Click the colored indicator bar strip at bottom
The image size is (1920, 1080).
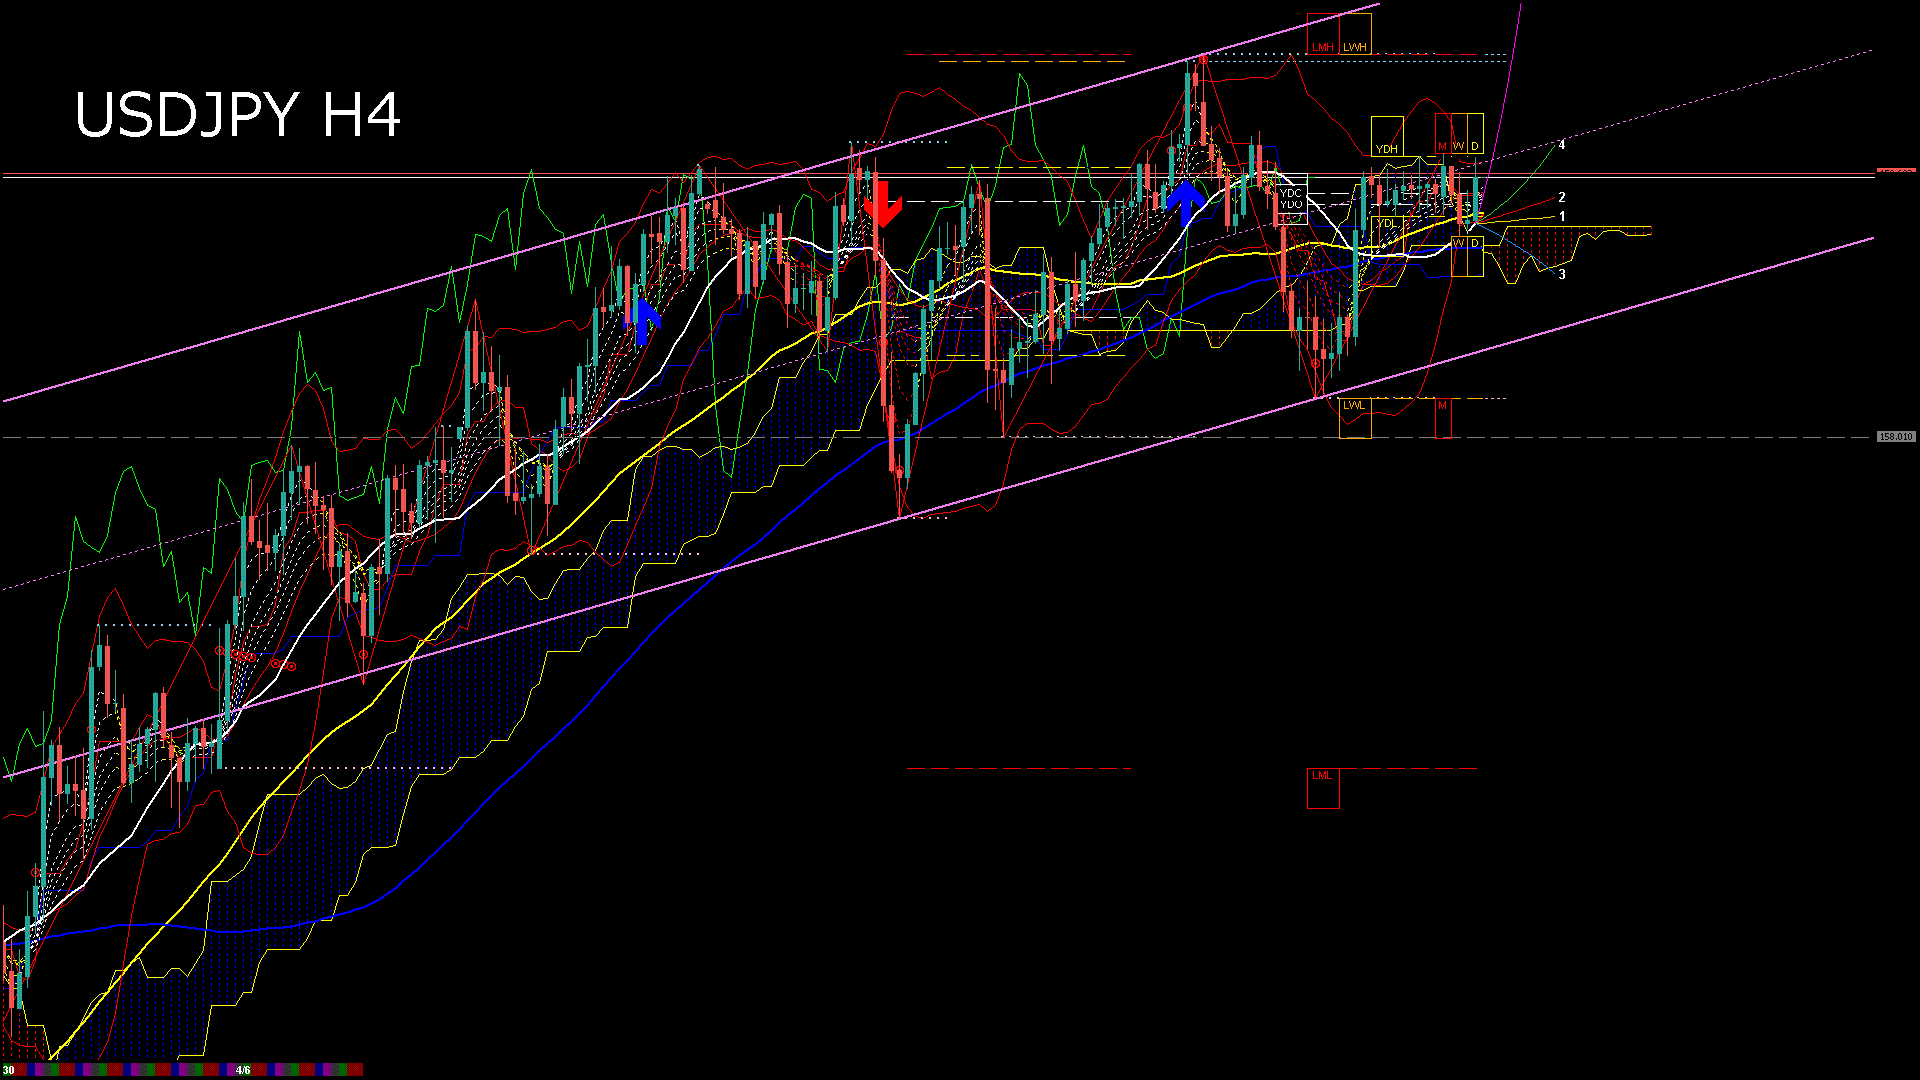[x=150, y=1069]
